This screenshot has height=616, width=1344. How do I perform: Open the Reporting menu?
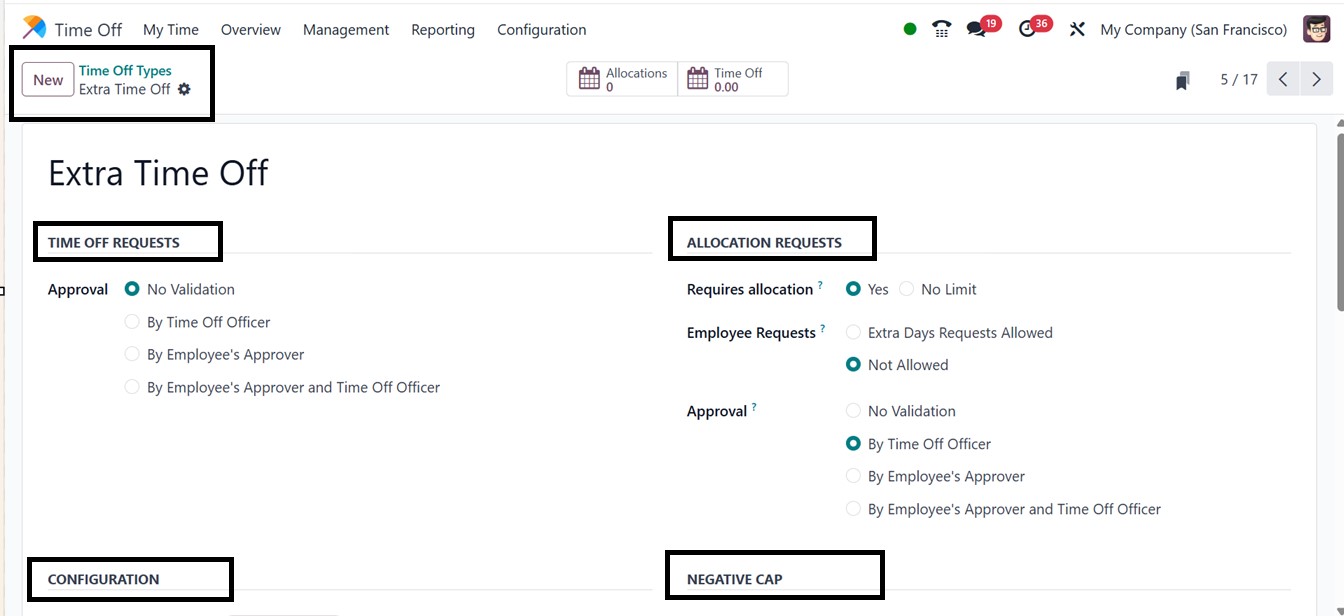click(x=443, y=30)
